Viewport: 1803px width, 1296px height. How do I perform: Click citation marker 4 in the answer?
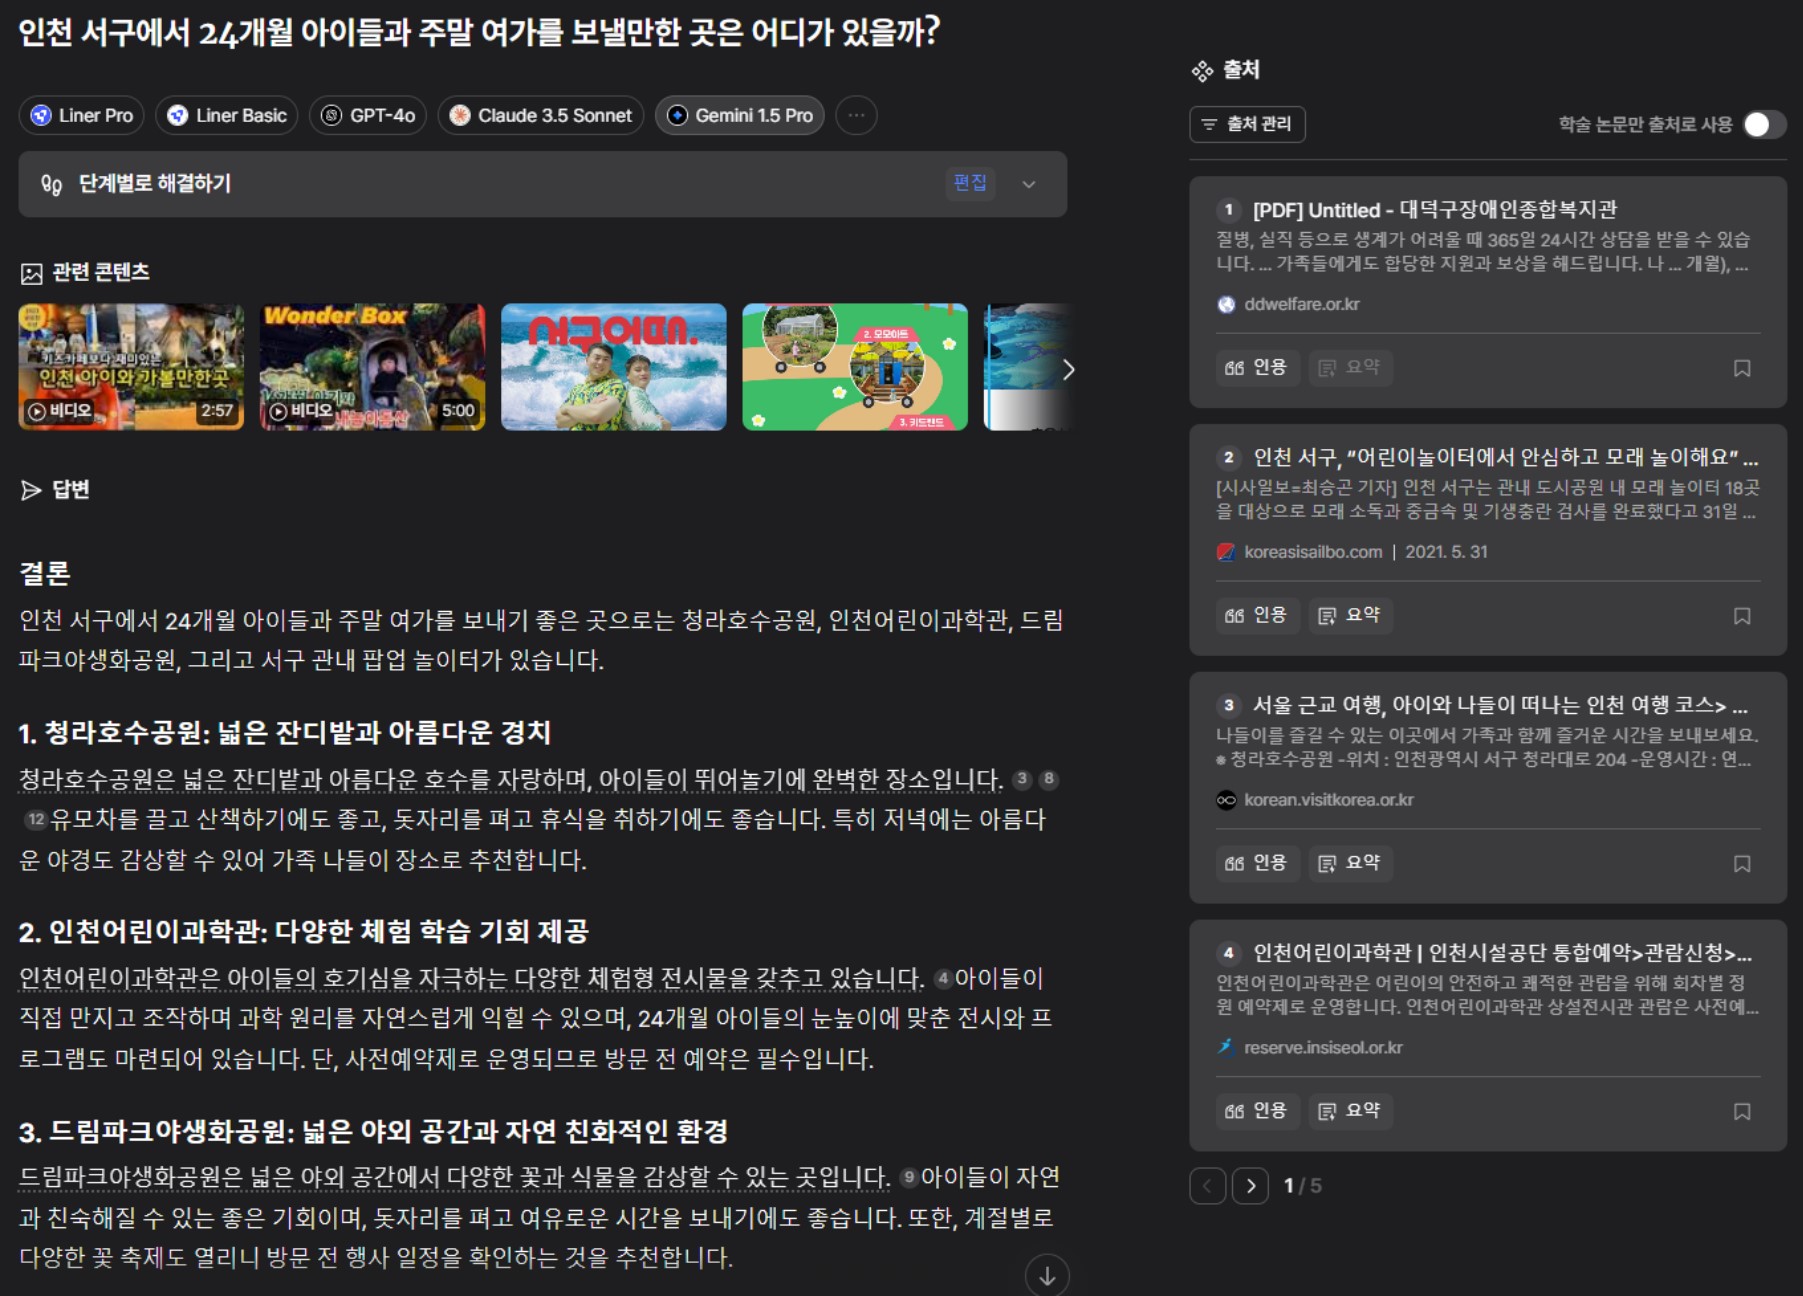pos(943,978)
